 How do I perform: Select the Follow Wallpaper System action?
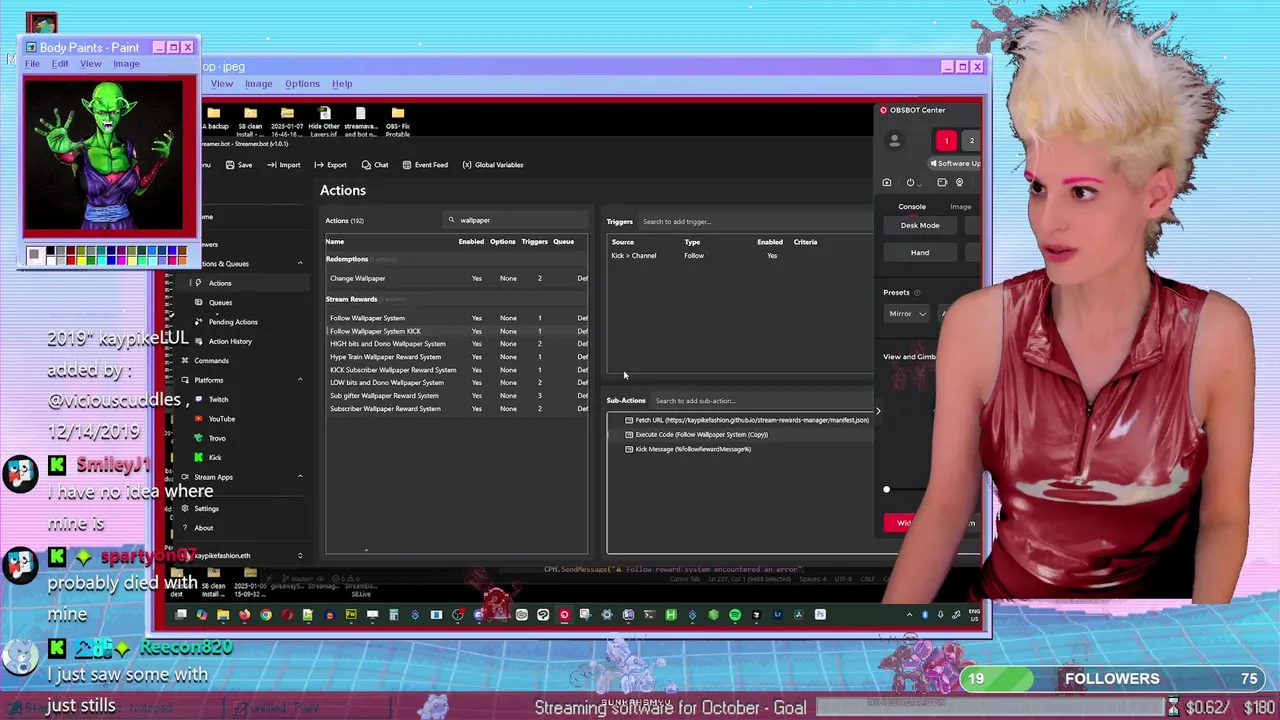456,318
